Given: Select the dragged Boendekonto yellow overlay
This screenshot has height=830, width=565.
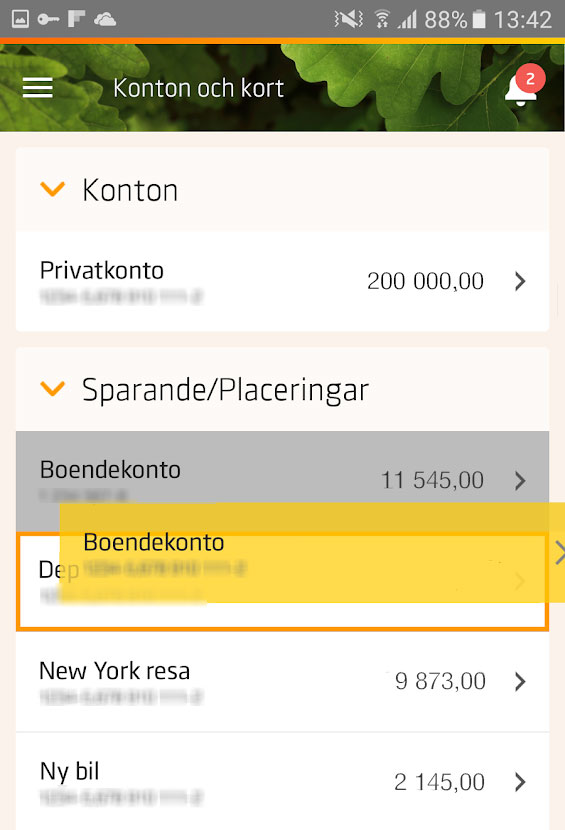Looking at the screenshot, I should click(x=312, y=553).
